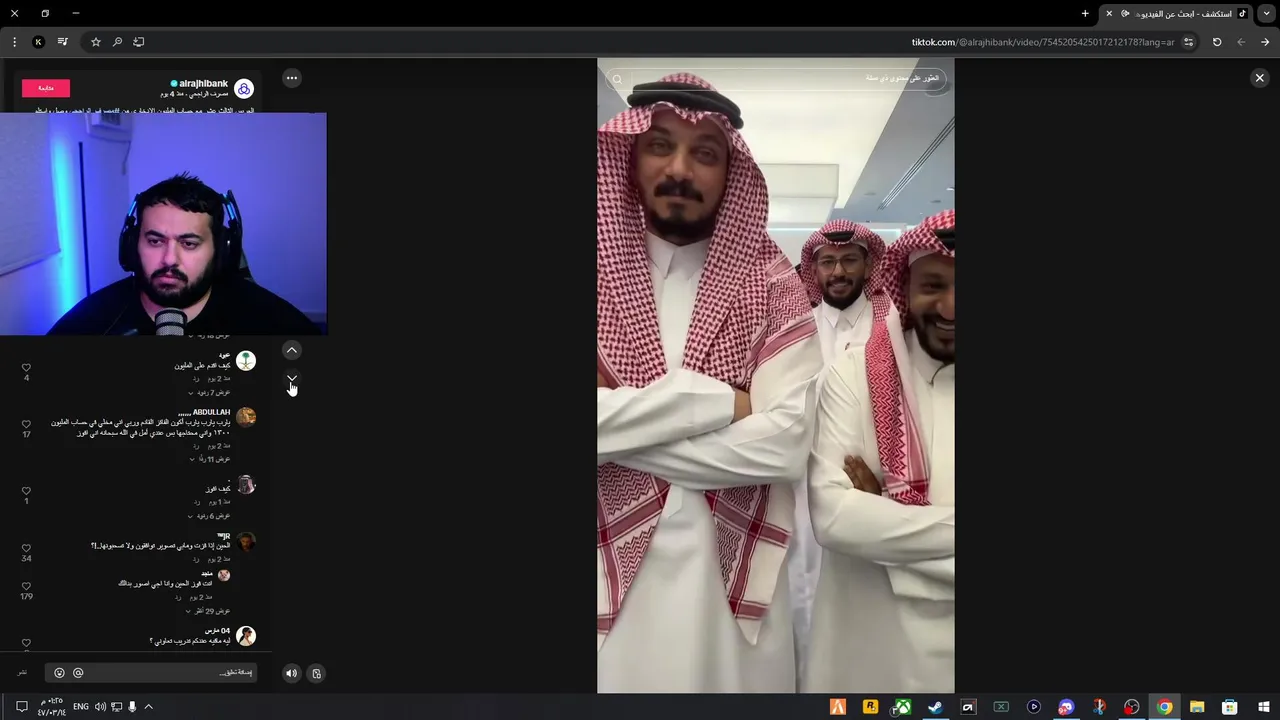This screenshot has height=720, width=1280.
Task: Click the install app icon in address bar
Action: click(139, 42)
